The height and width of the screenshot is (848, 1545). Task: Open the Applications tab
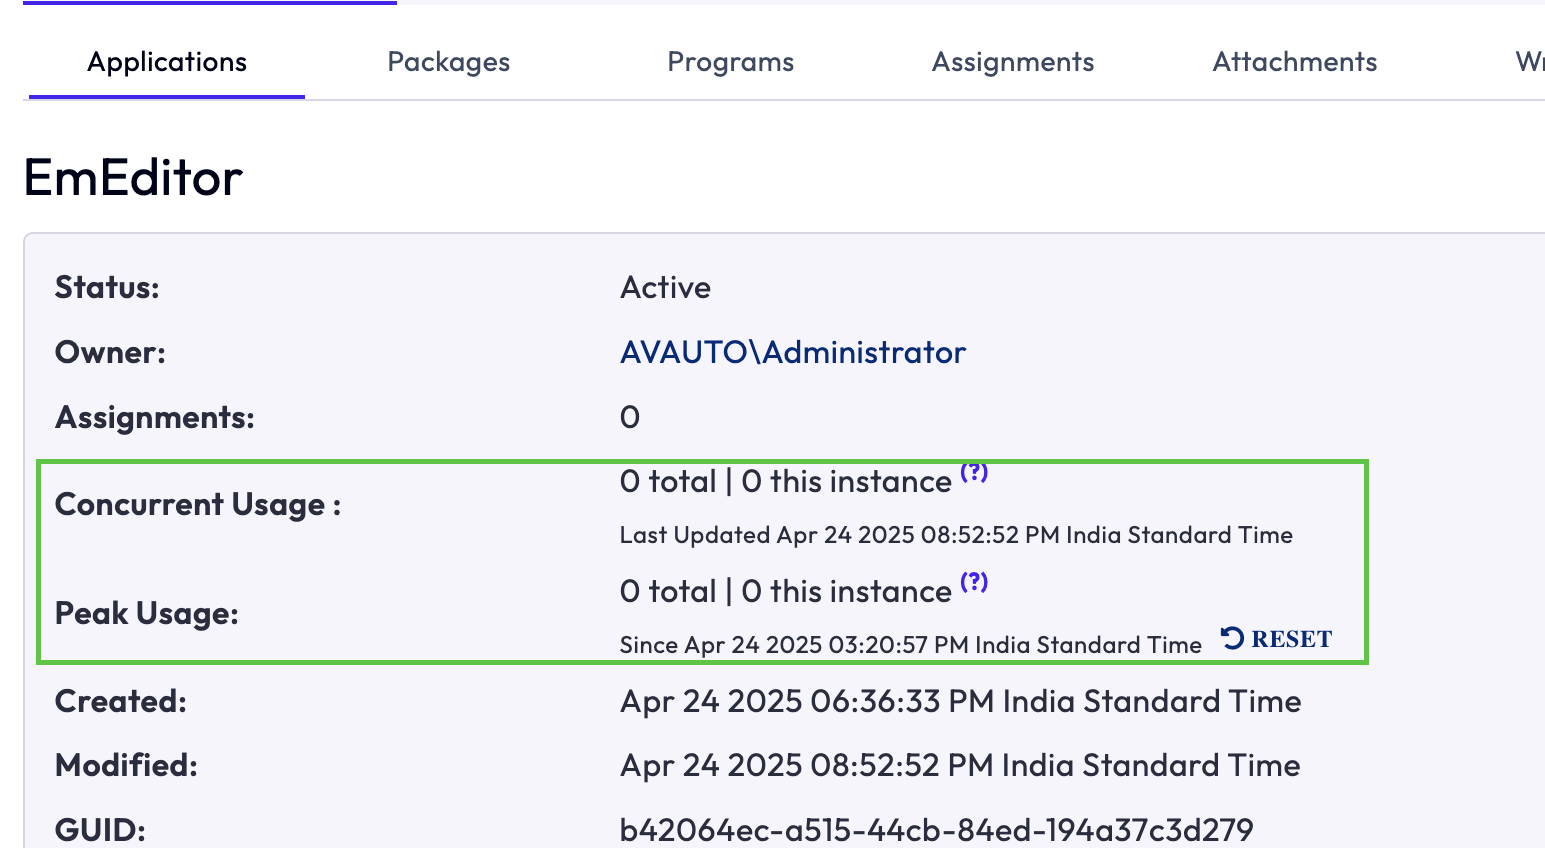[x=167, y=62]
